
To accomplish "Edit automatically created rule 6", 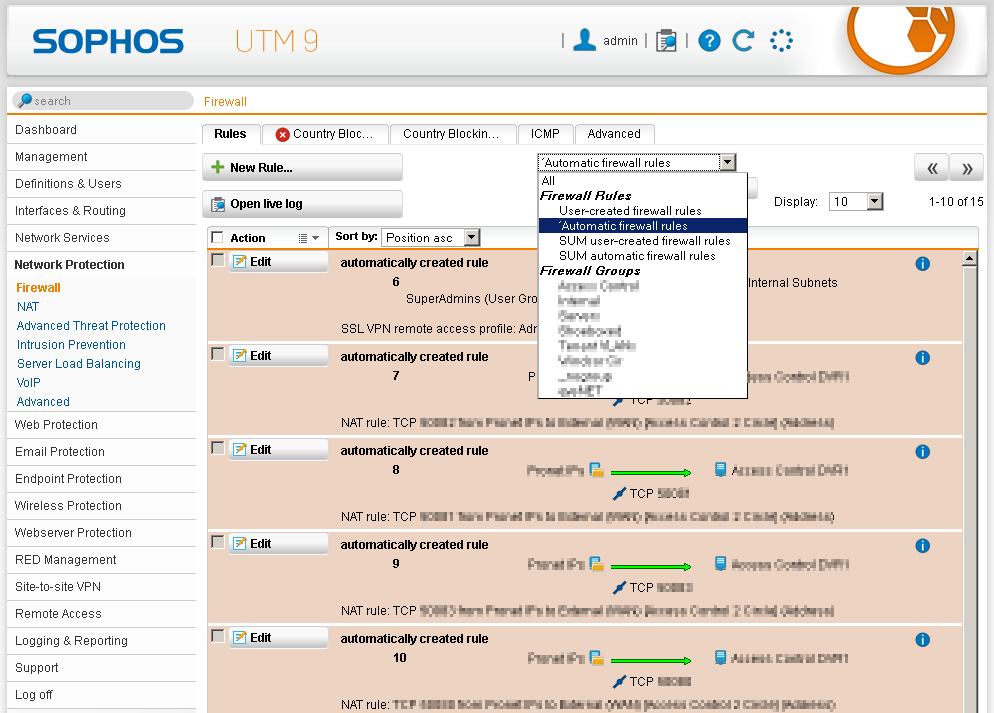I will click(278, 262).
